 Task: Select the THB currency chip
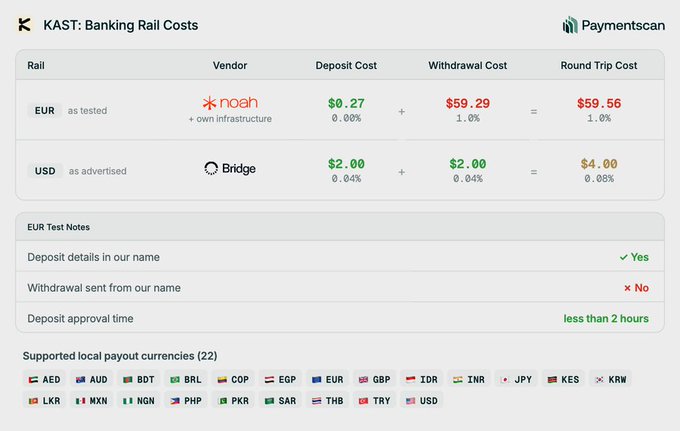click(327, 401)
